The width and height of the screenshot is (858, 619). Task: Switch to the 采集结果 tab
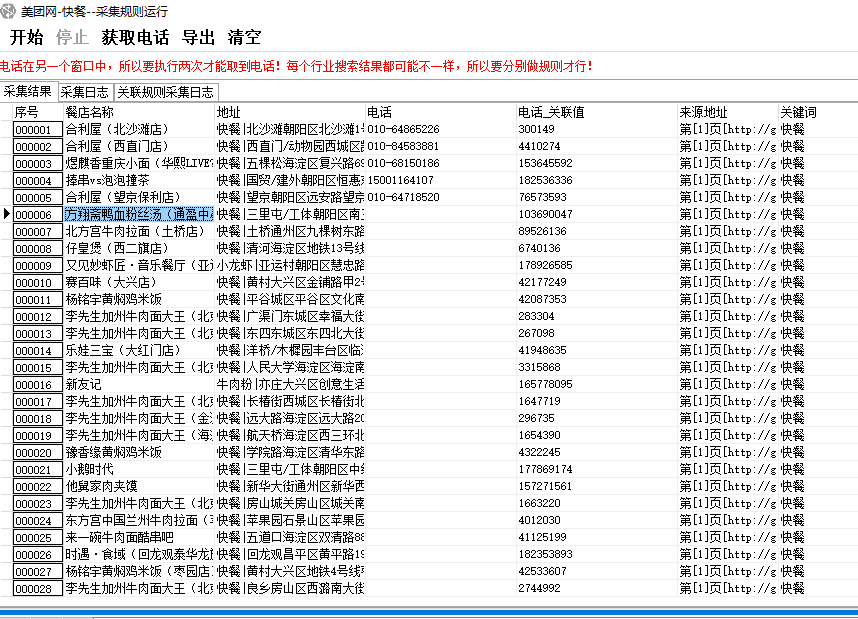click(28, 91)
